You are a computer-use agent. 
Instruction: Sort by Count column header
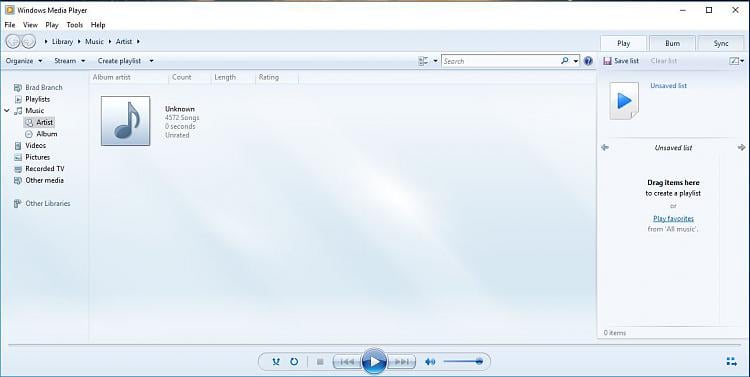click(x=189, y=77)
